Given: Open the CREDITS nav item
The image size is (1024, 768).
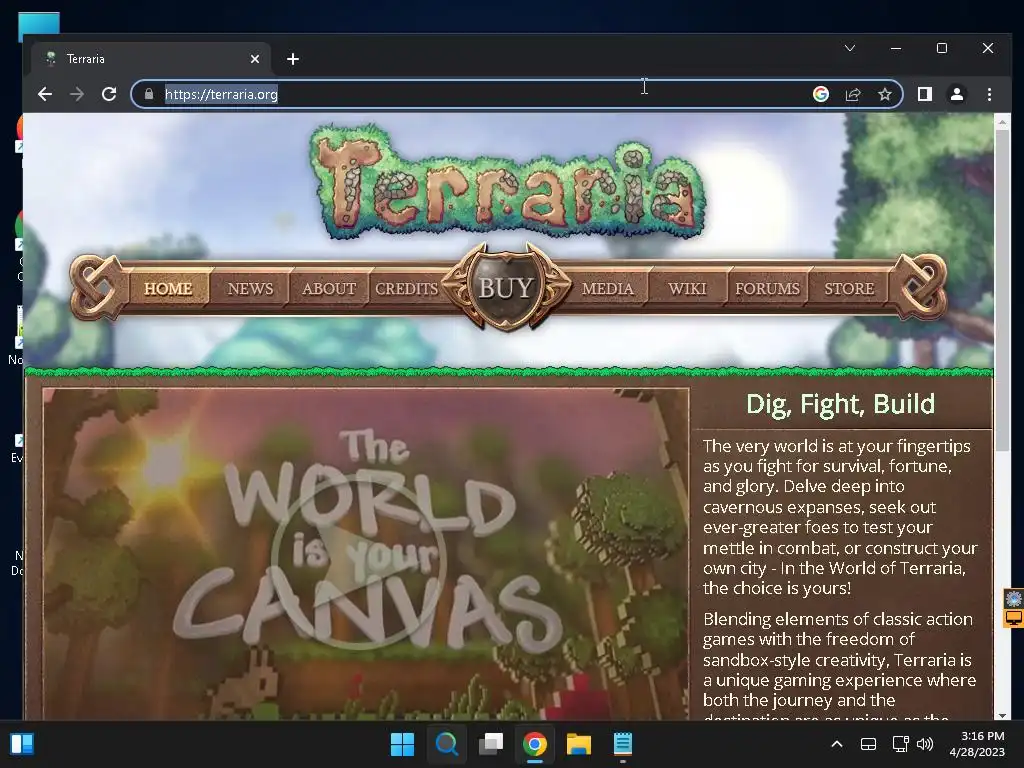Looking at the screenshot, I should (x=406, y=288).
